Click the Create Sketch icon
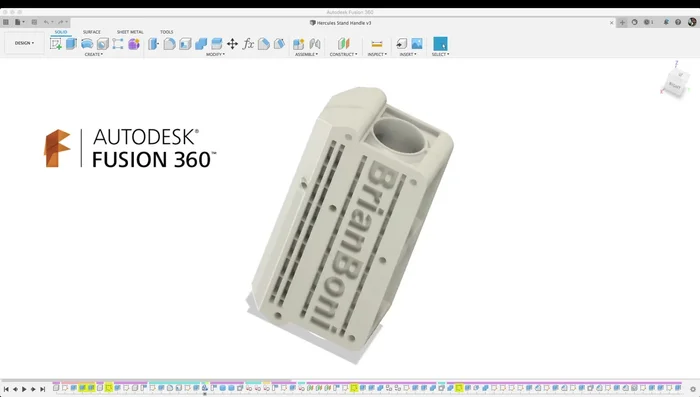This screenshot has width=700, height=397. click(x=56, y=44)
